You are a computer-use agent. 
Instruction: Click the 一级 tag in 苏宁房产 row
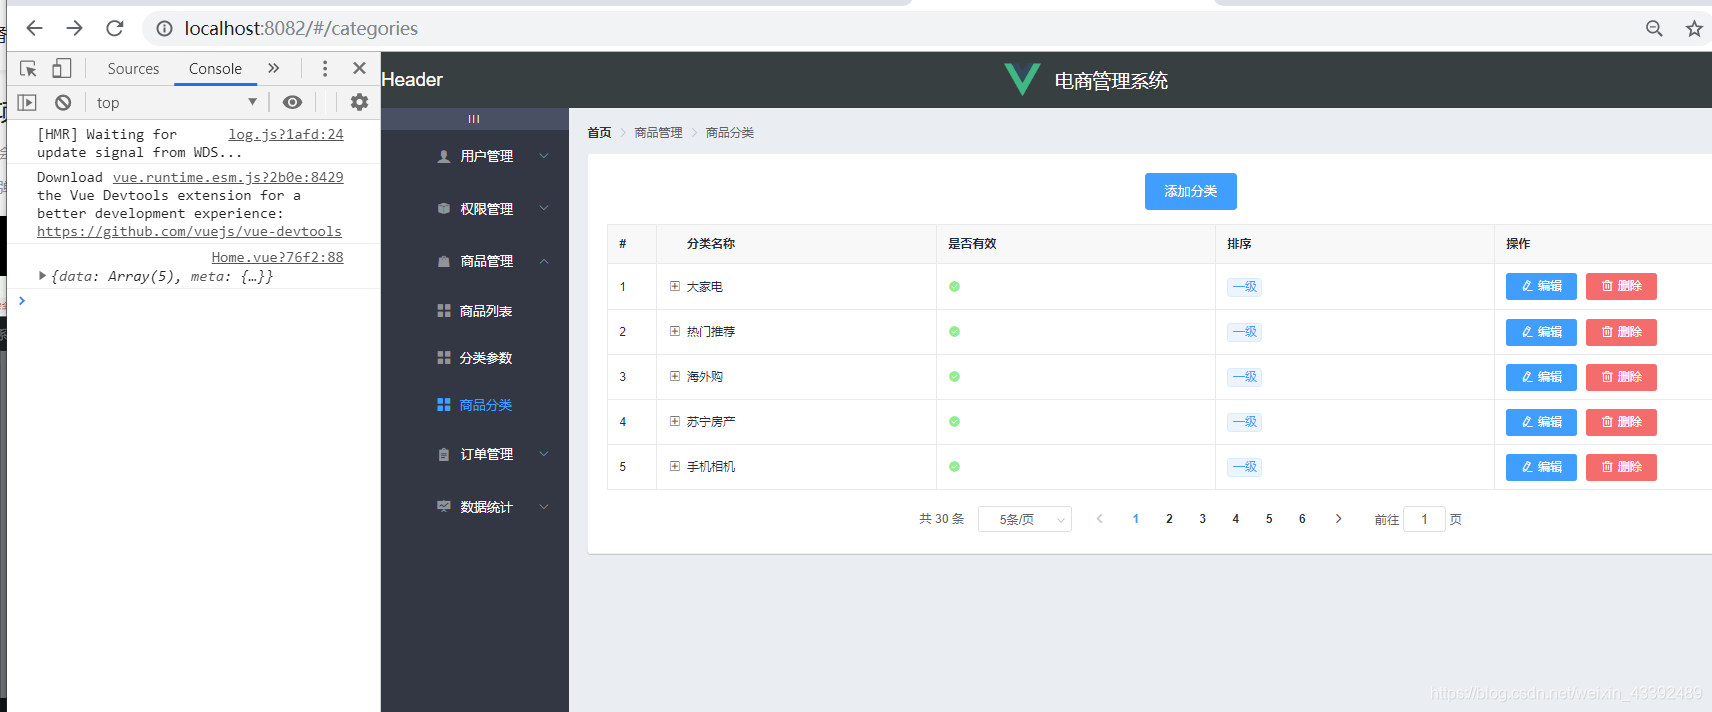tap(1244, 421)
